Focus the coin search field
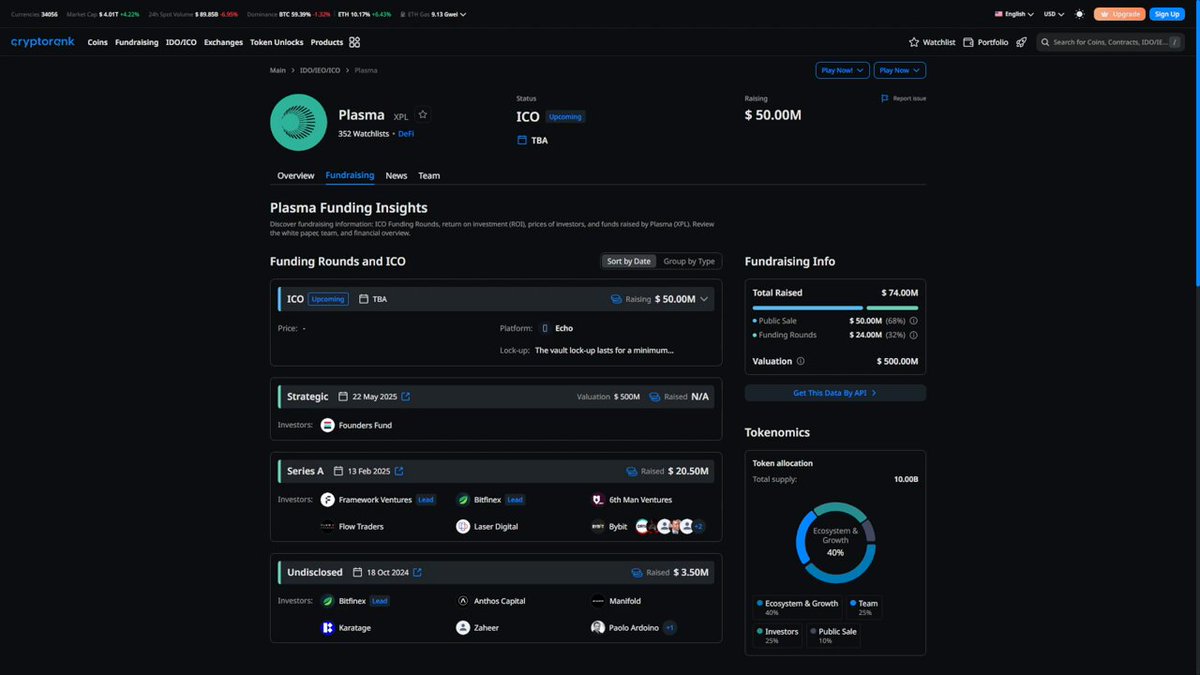The image size is (1200, 675). point(1110,42)
